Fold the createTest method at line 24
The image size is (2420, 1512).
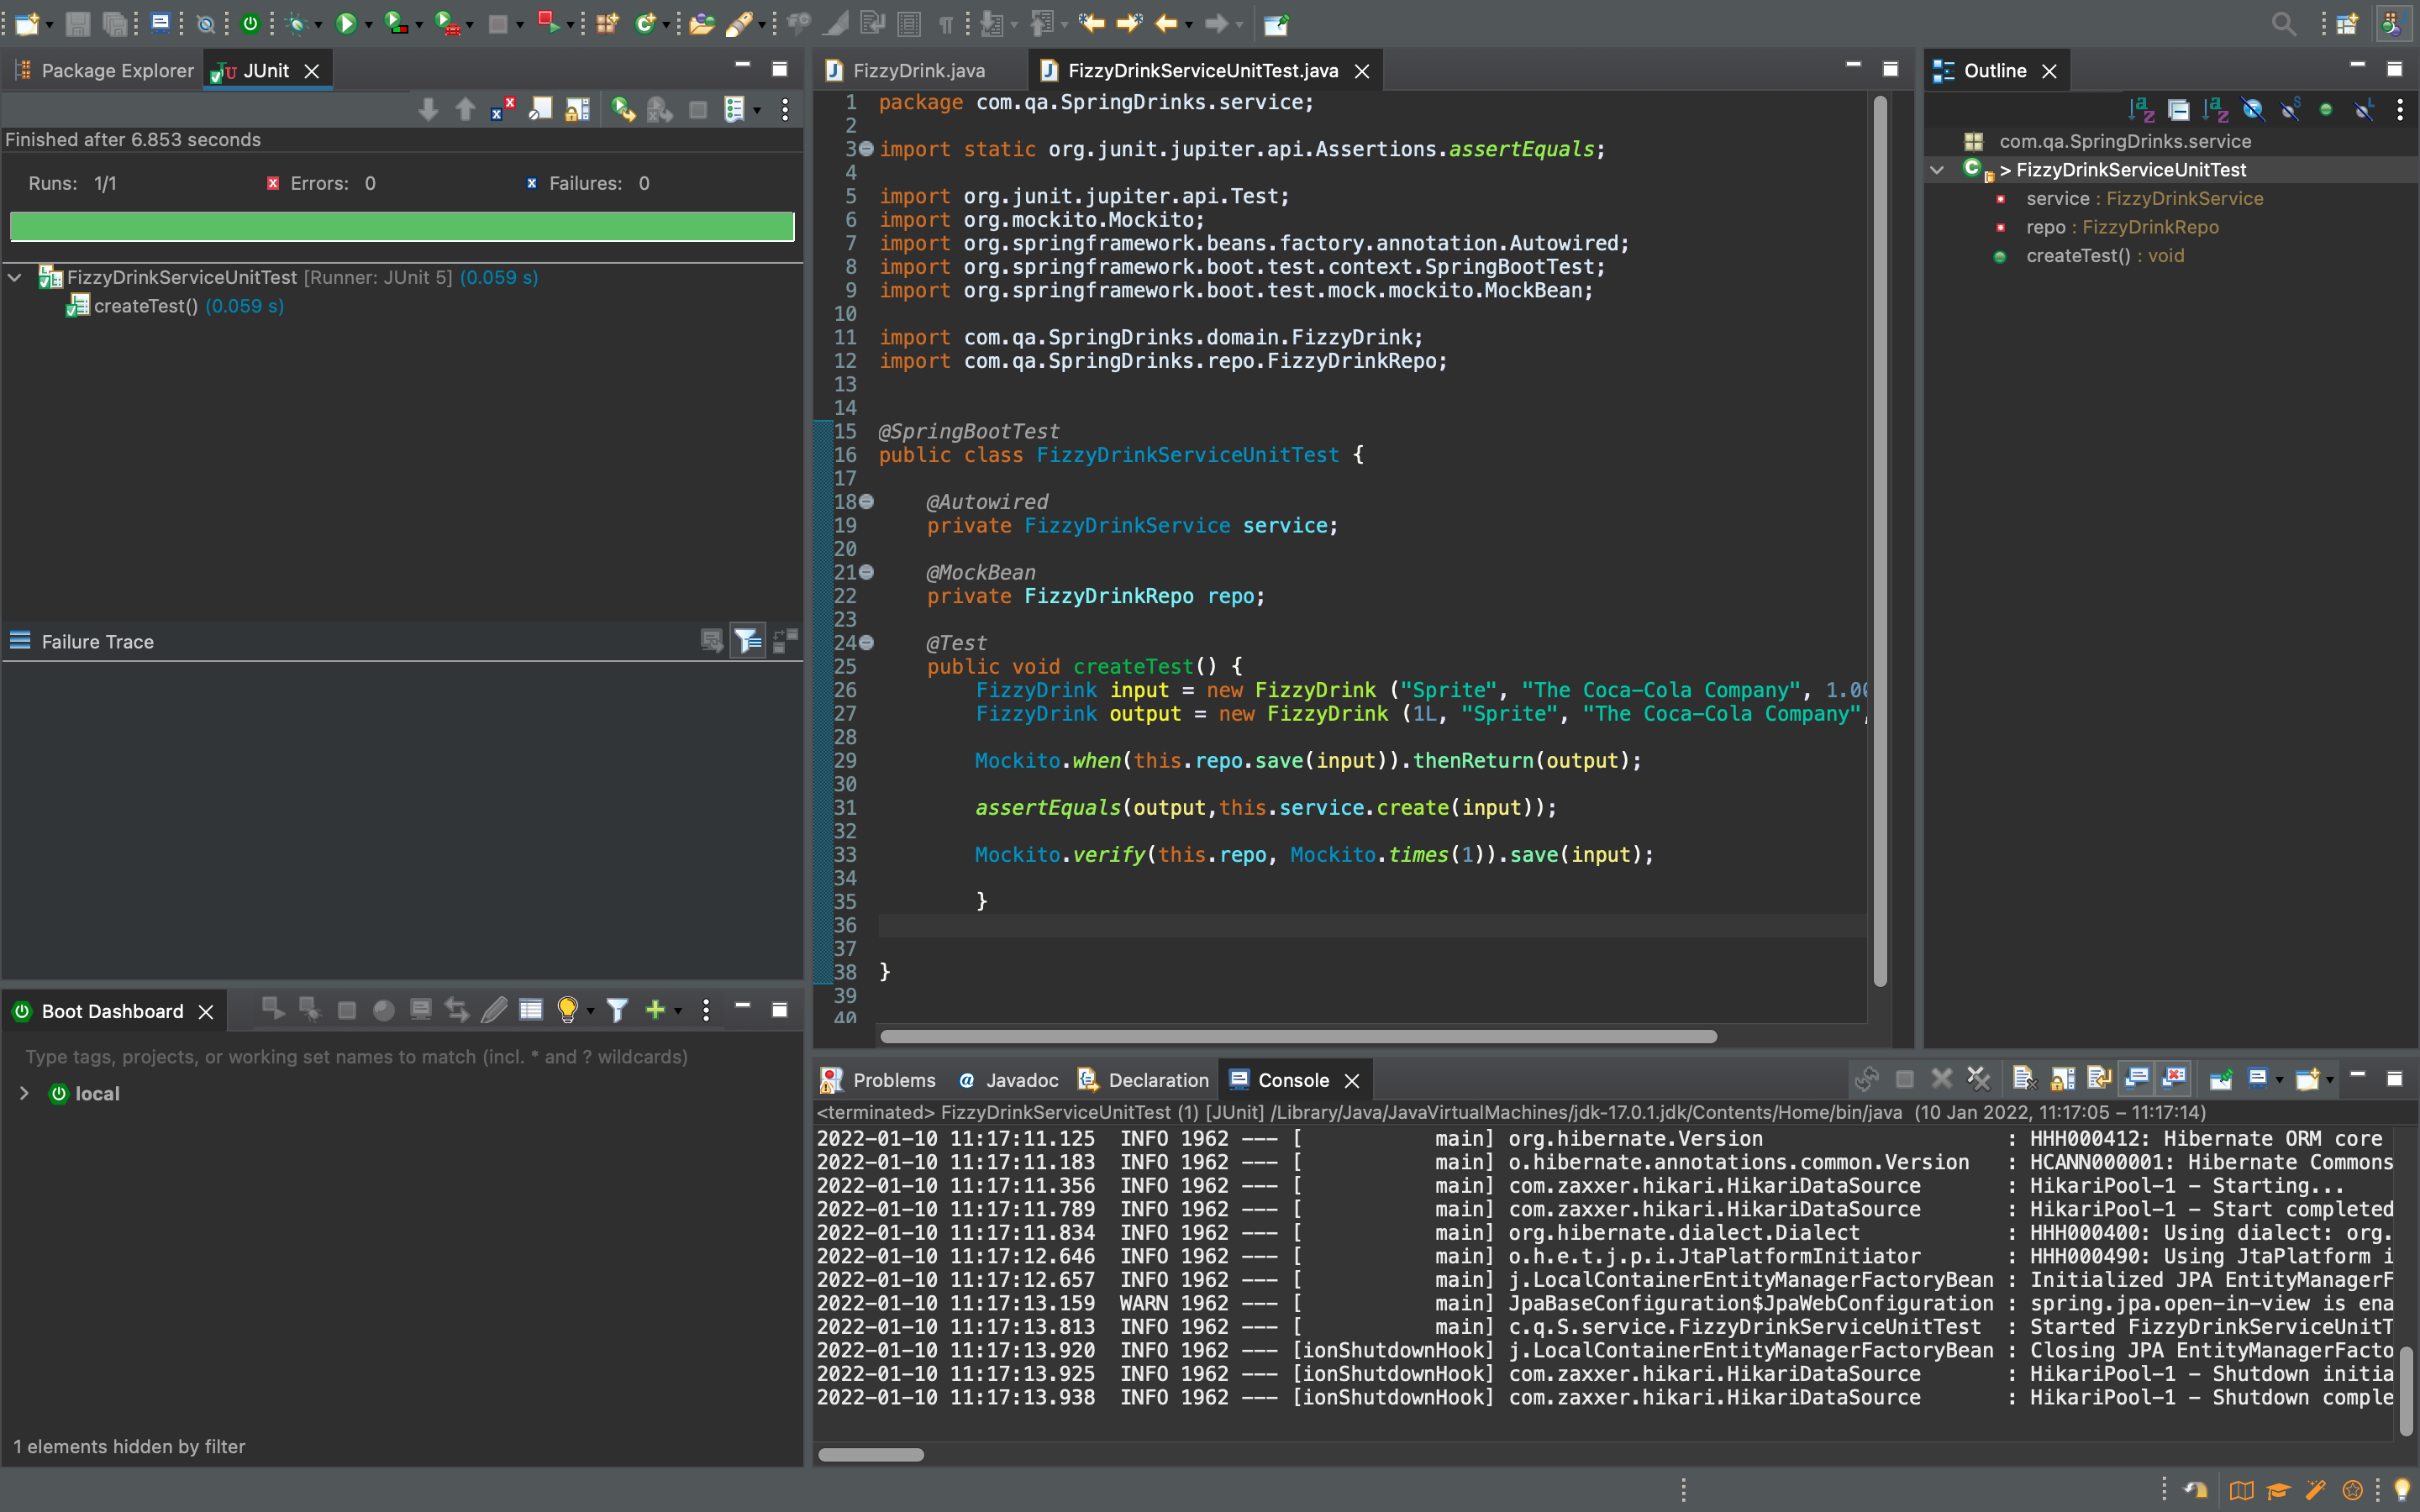click(x=867, y=643)
